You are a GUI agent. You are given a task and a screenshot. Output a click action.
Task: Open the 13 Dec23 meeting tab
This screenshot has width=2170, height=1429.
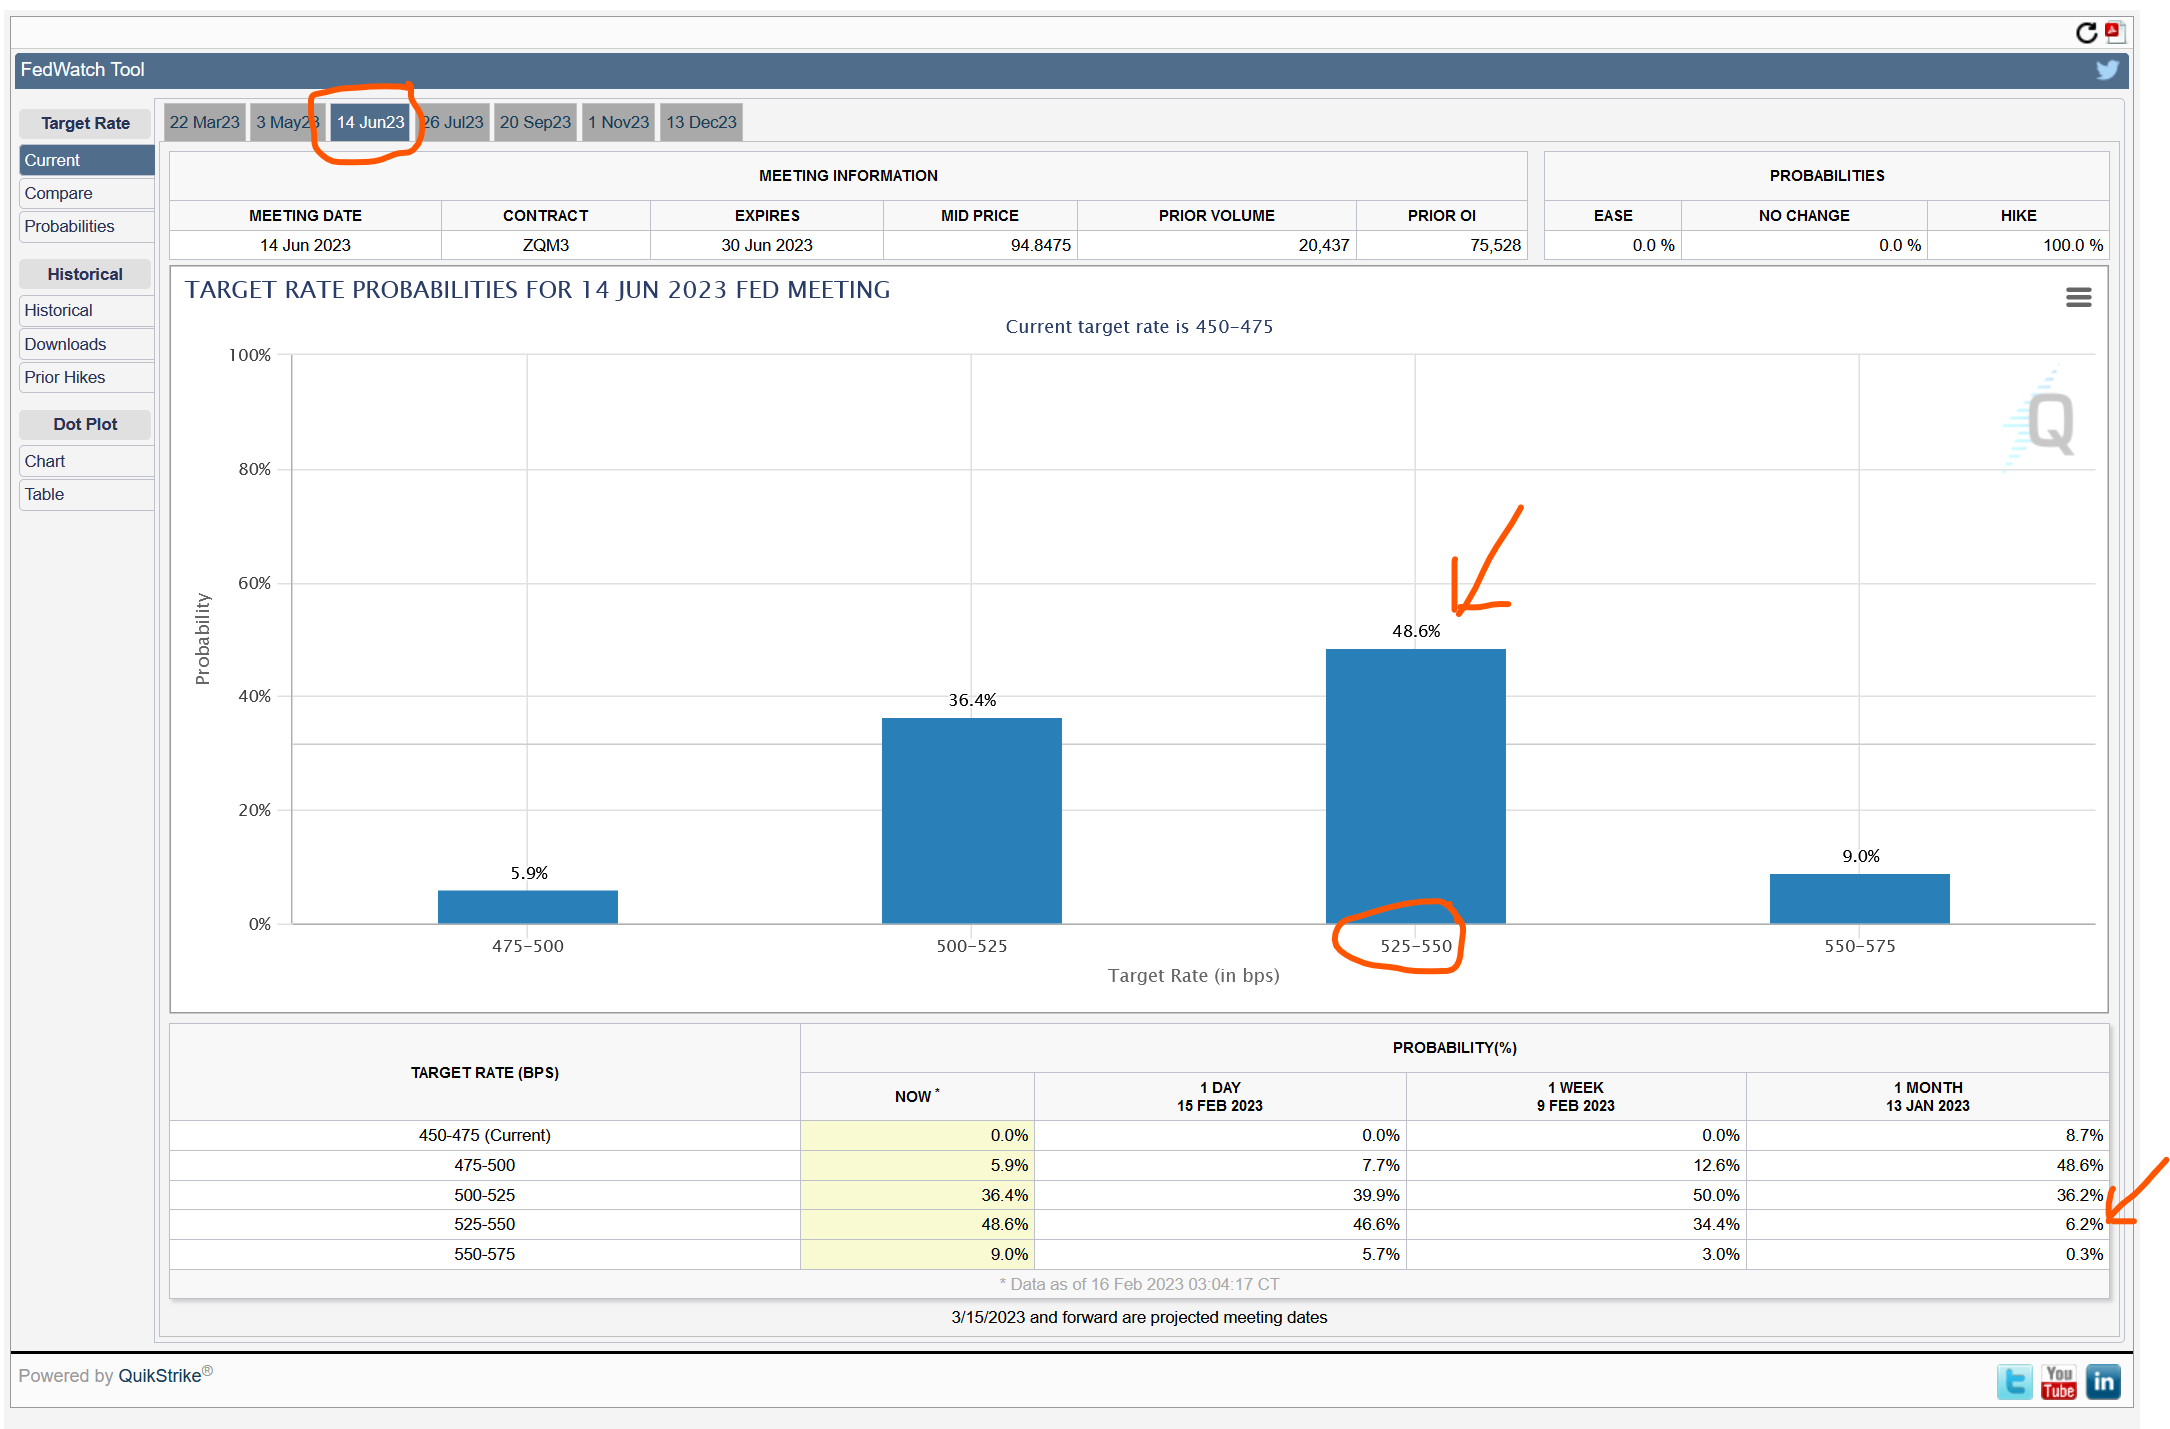point(701,122)
